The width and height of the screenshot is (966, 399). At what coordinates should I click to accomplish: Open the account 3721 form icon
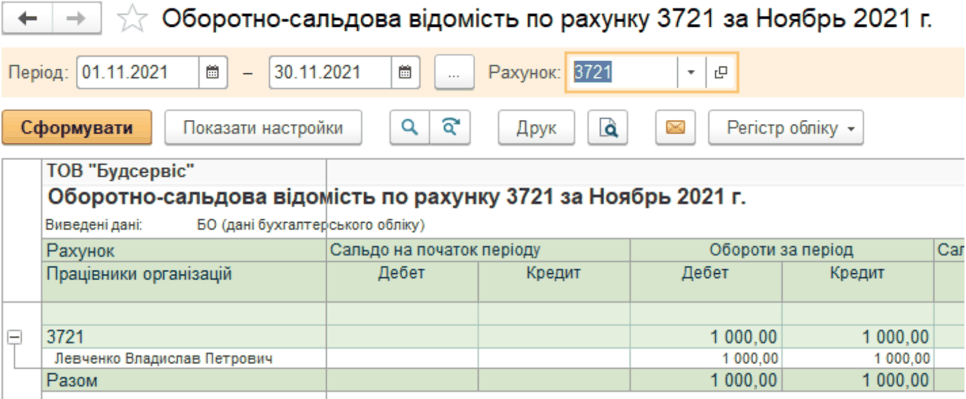[720, 73]
